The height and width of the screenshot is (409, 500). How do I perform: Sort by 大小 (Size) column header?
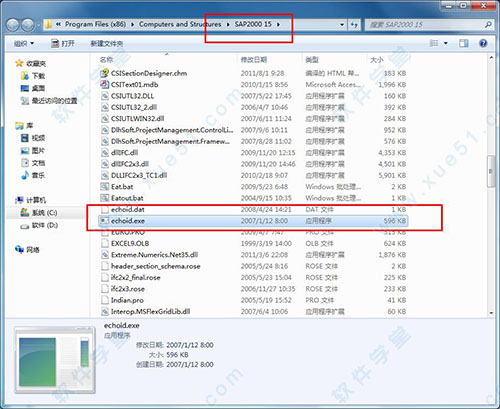[x=377, y=60]
